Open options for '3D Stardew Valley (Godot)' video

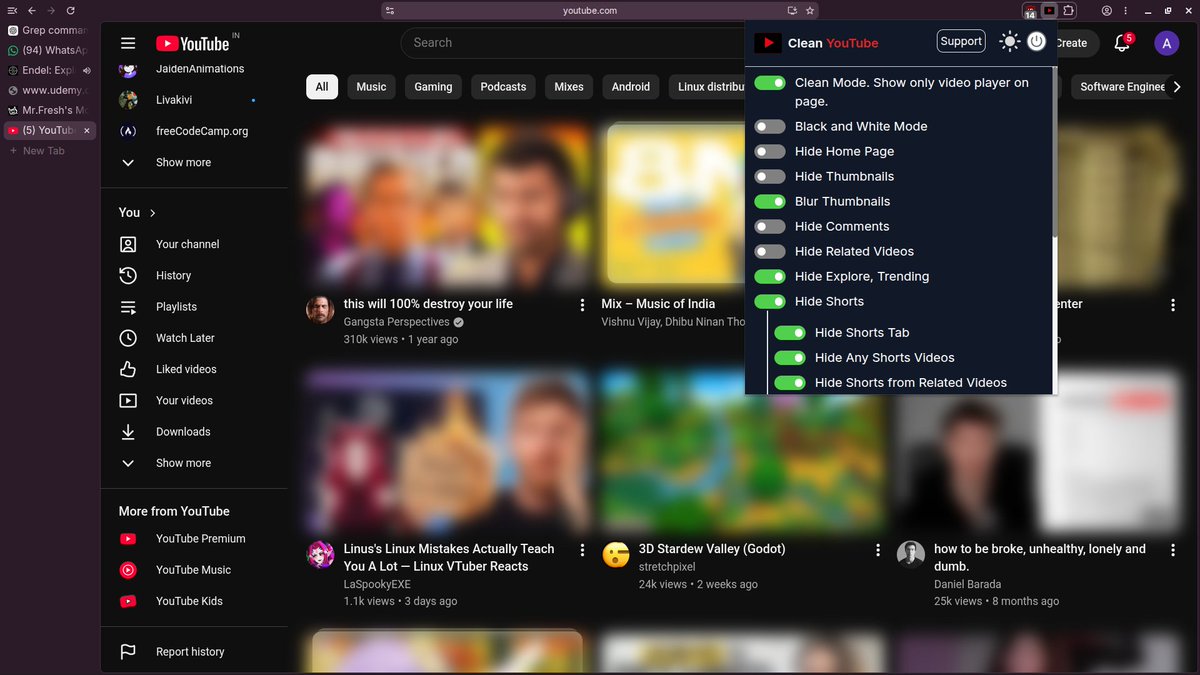878,550
